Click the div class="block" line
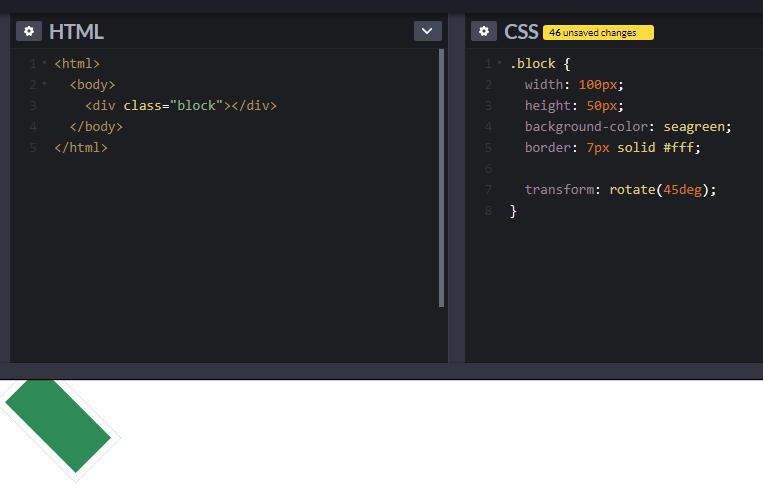 pos(181,106)
